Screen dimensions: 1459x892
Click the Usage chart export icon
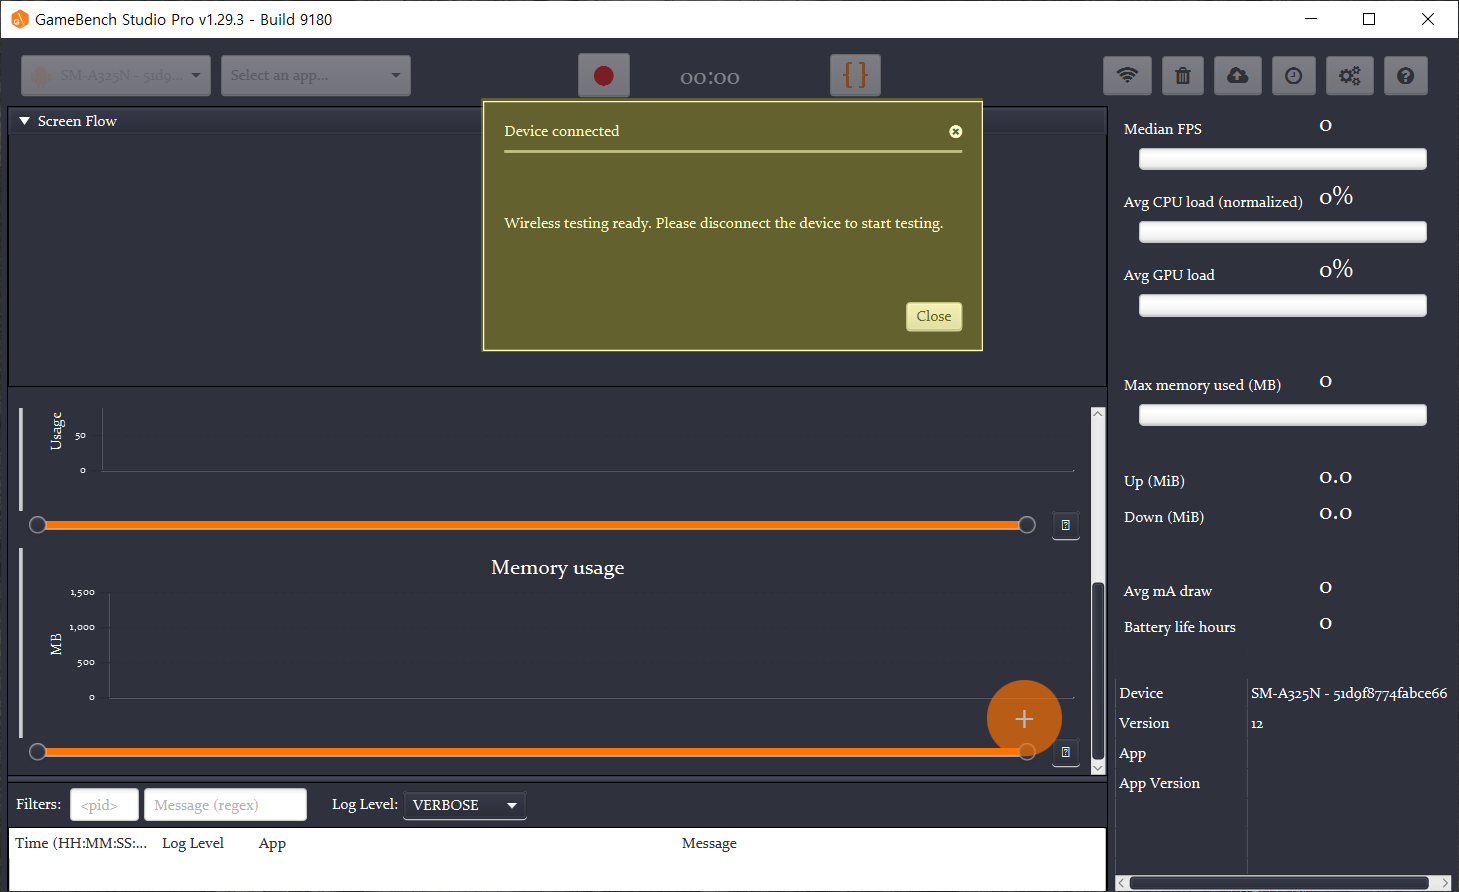1066,525
